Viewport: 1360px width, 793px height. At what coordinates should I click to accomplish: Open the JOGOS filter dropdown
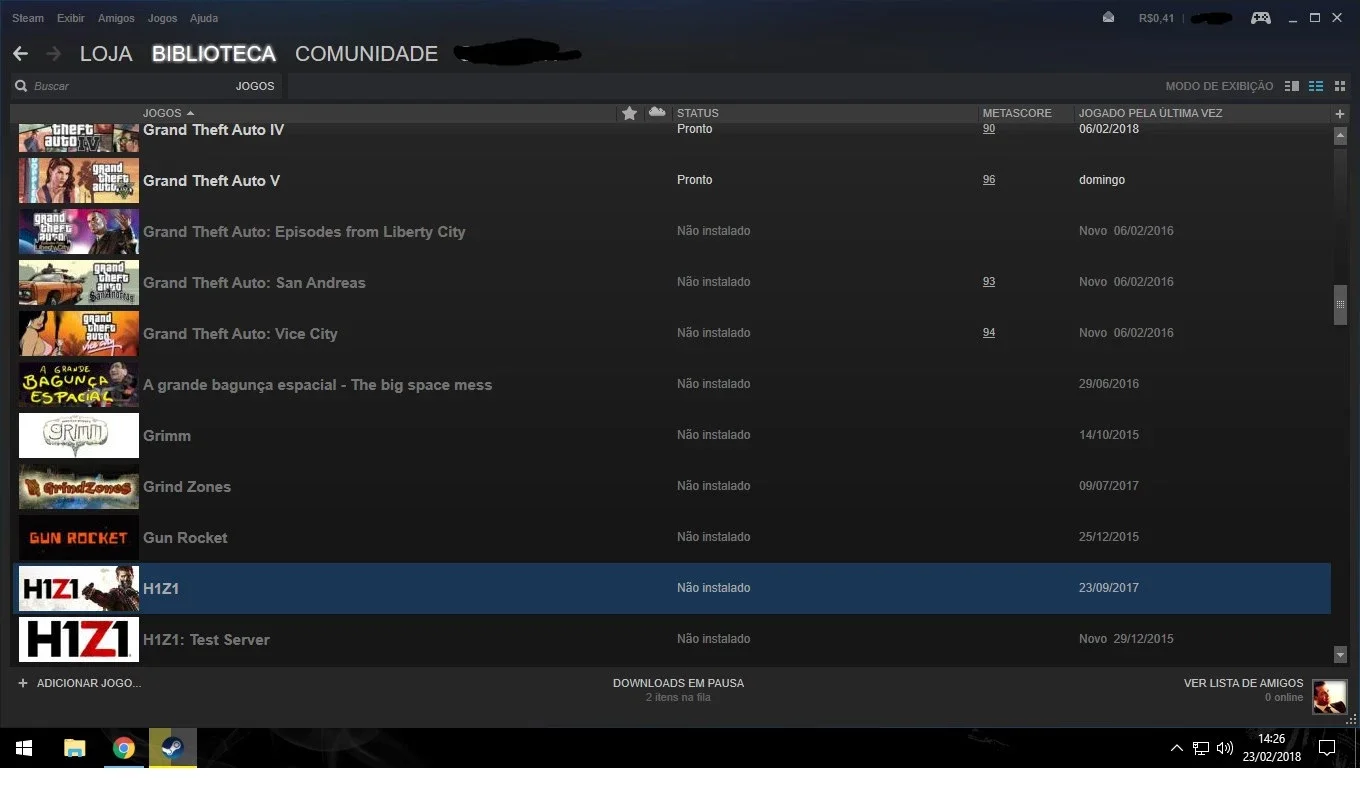pos(255,86)
